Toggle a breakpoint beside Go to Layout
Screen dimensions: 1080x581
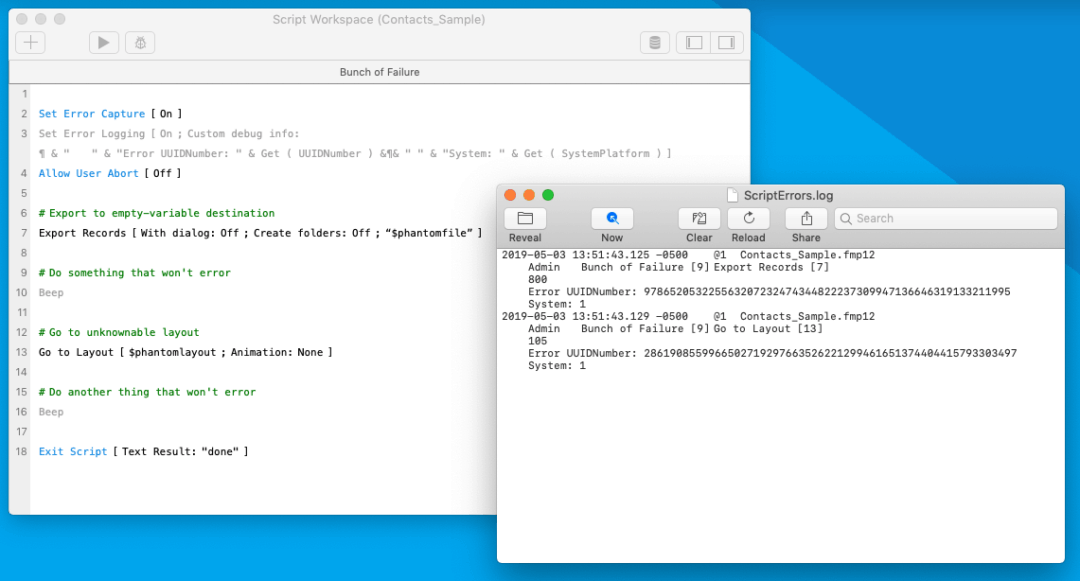21,351
